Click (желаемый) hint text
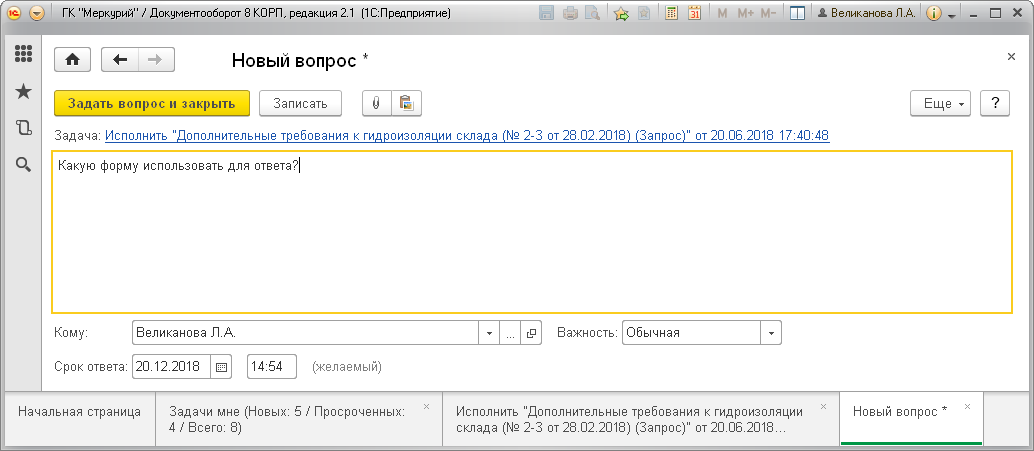Screen dimensions: 1034x451 347,367
